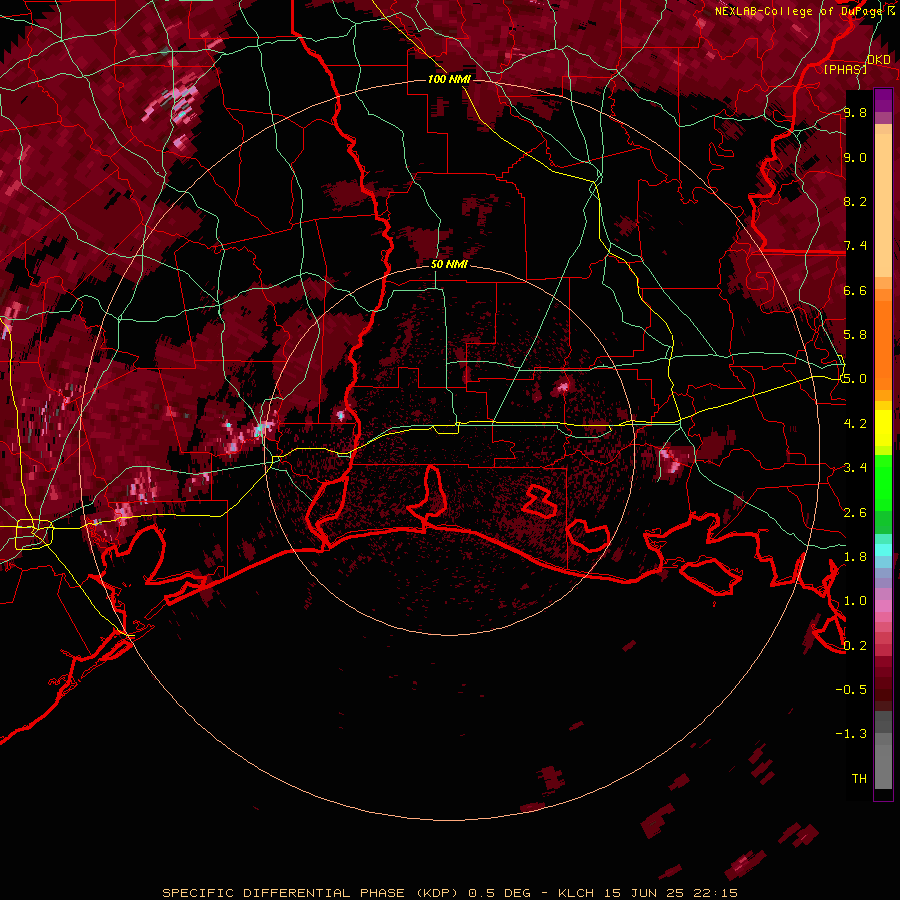The height and width of the screenshot is (900, 900).
Task: Click the 7.4 value on the color scale
Action: click(855, 246)
